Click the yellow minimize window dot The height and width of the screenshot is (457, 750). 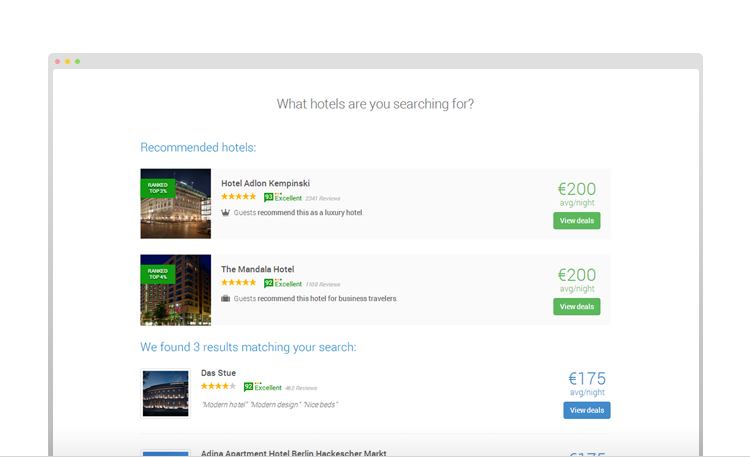[67, 61]
